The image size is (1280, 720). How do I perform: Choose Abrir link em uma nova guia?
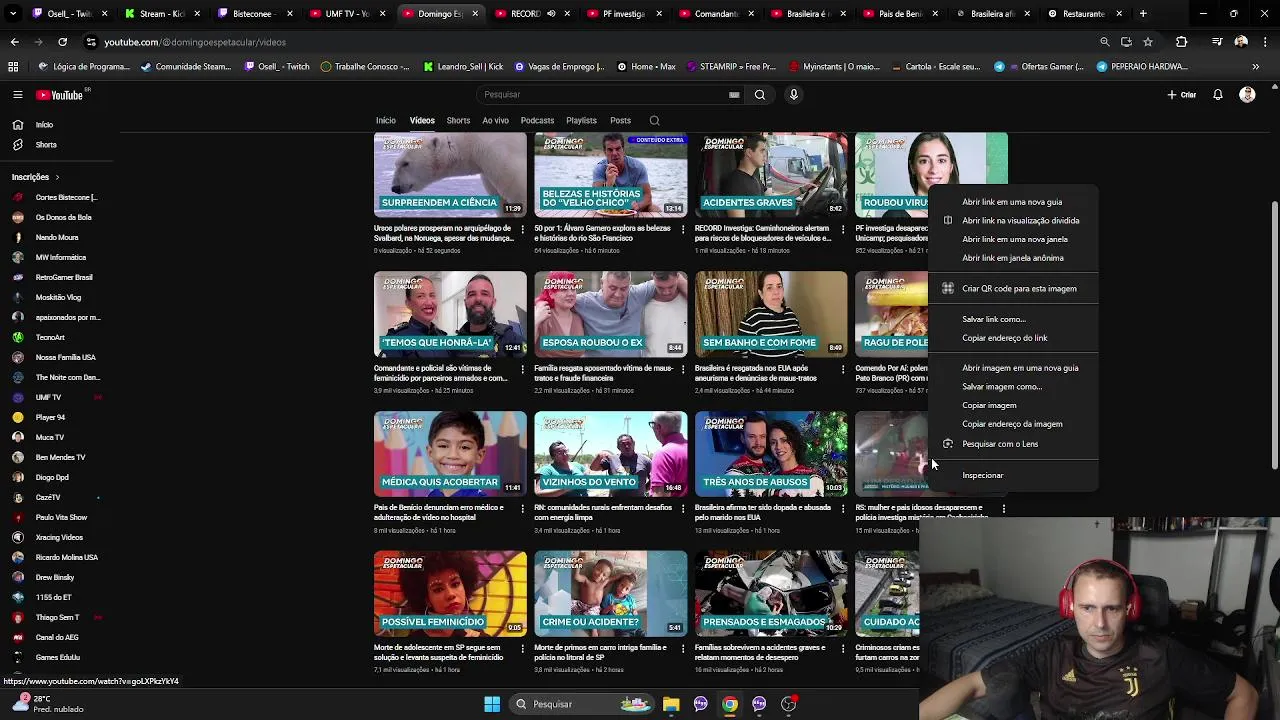pos(1013,202)
